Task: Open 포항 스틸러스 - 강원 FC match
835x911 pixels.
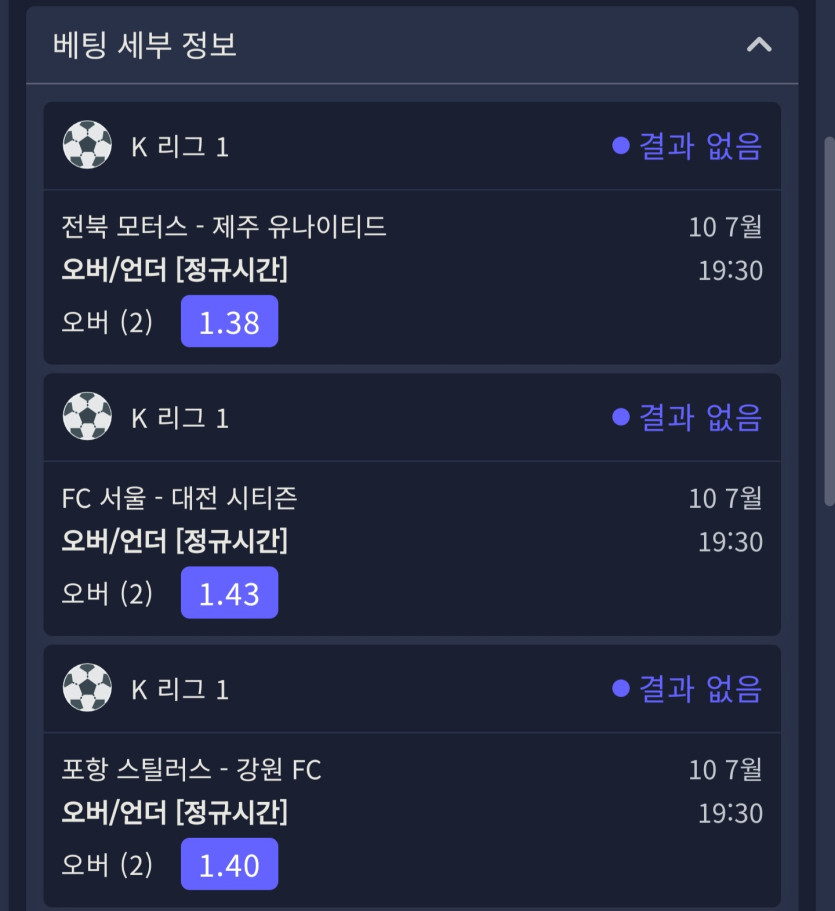Action: [x=191, y=769]
